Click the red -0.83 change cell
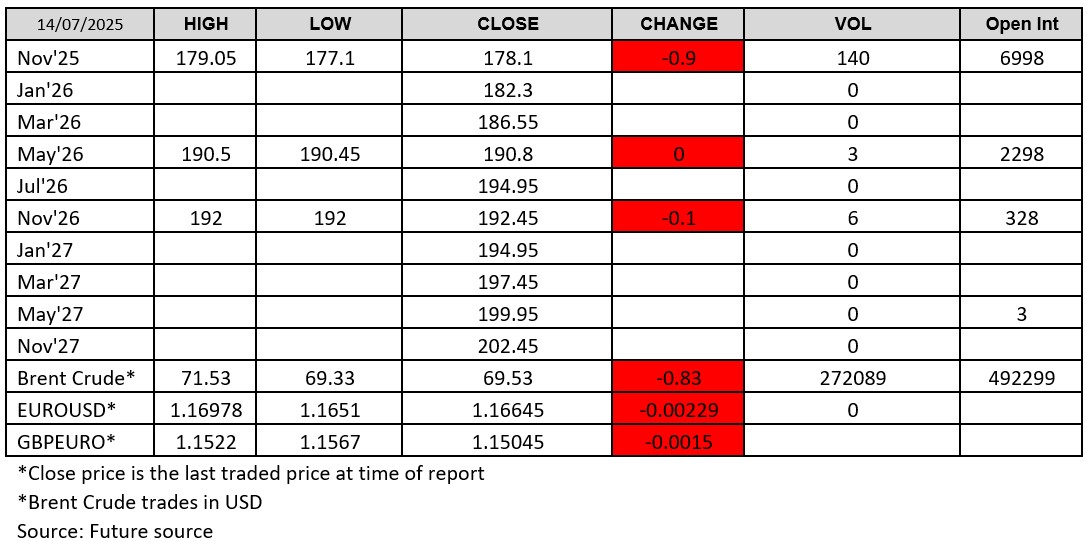The height and width of the screenshot is (541, 1086). (678, 378)
